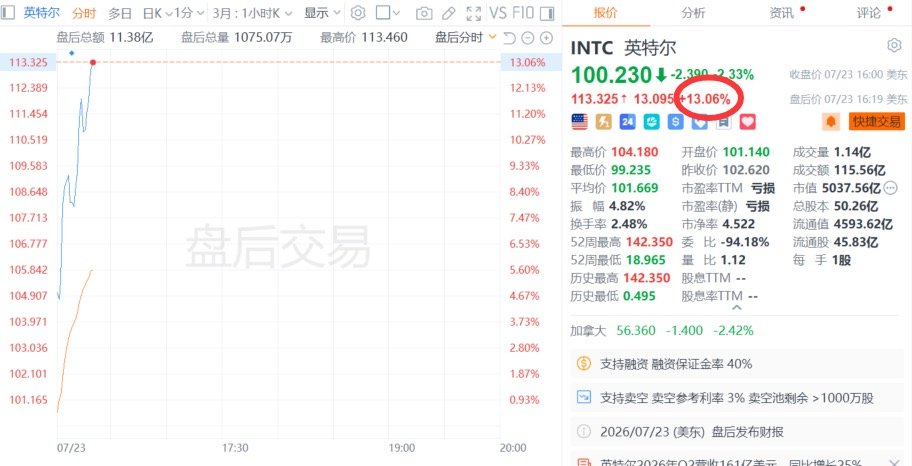Zoom out chart with minus icon

[528, 38]
